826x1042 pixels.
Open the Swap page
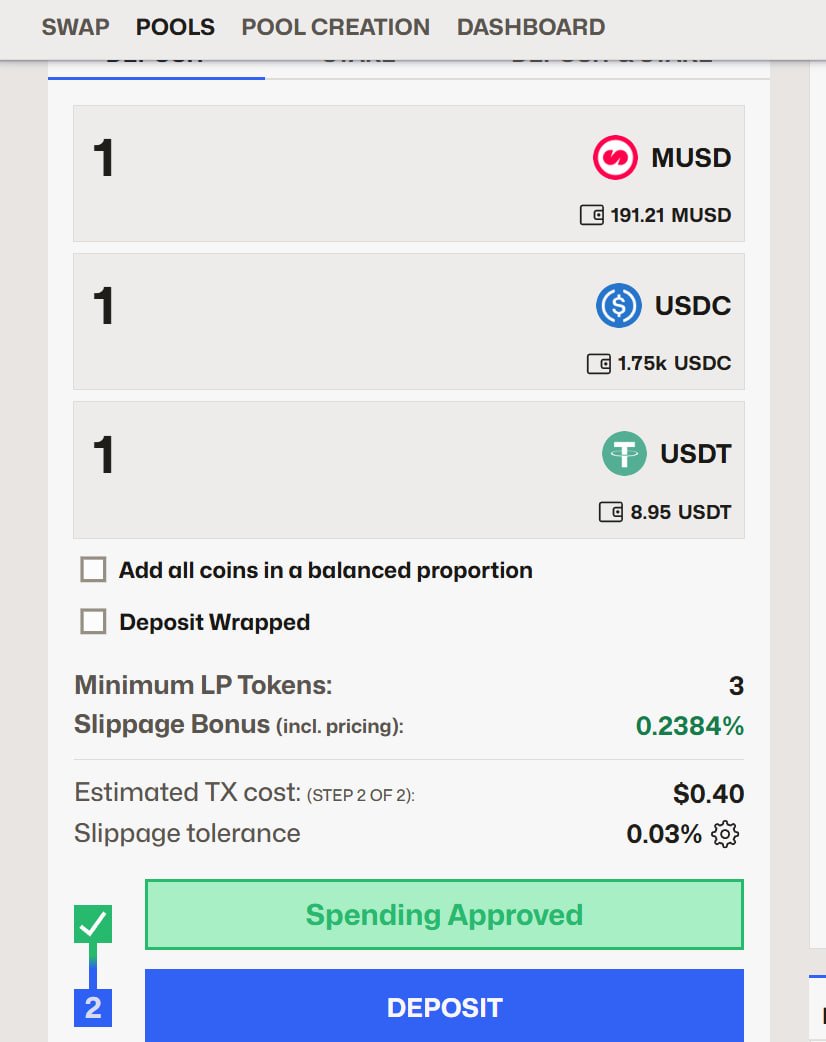pyautogui.click(x=75, y=27)
